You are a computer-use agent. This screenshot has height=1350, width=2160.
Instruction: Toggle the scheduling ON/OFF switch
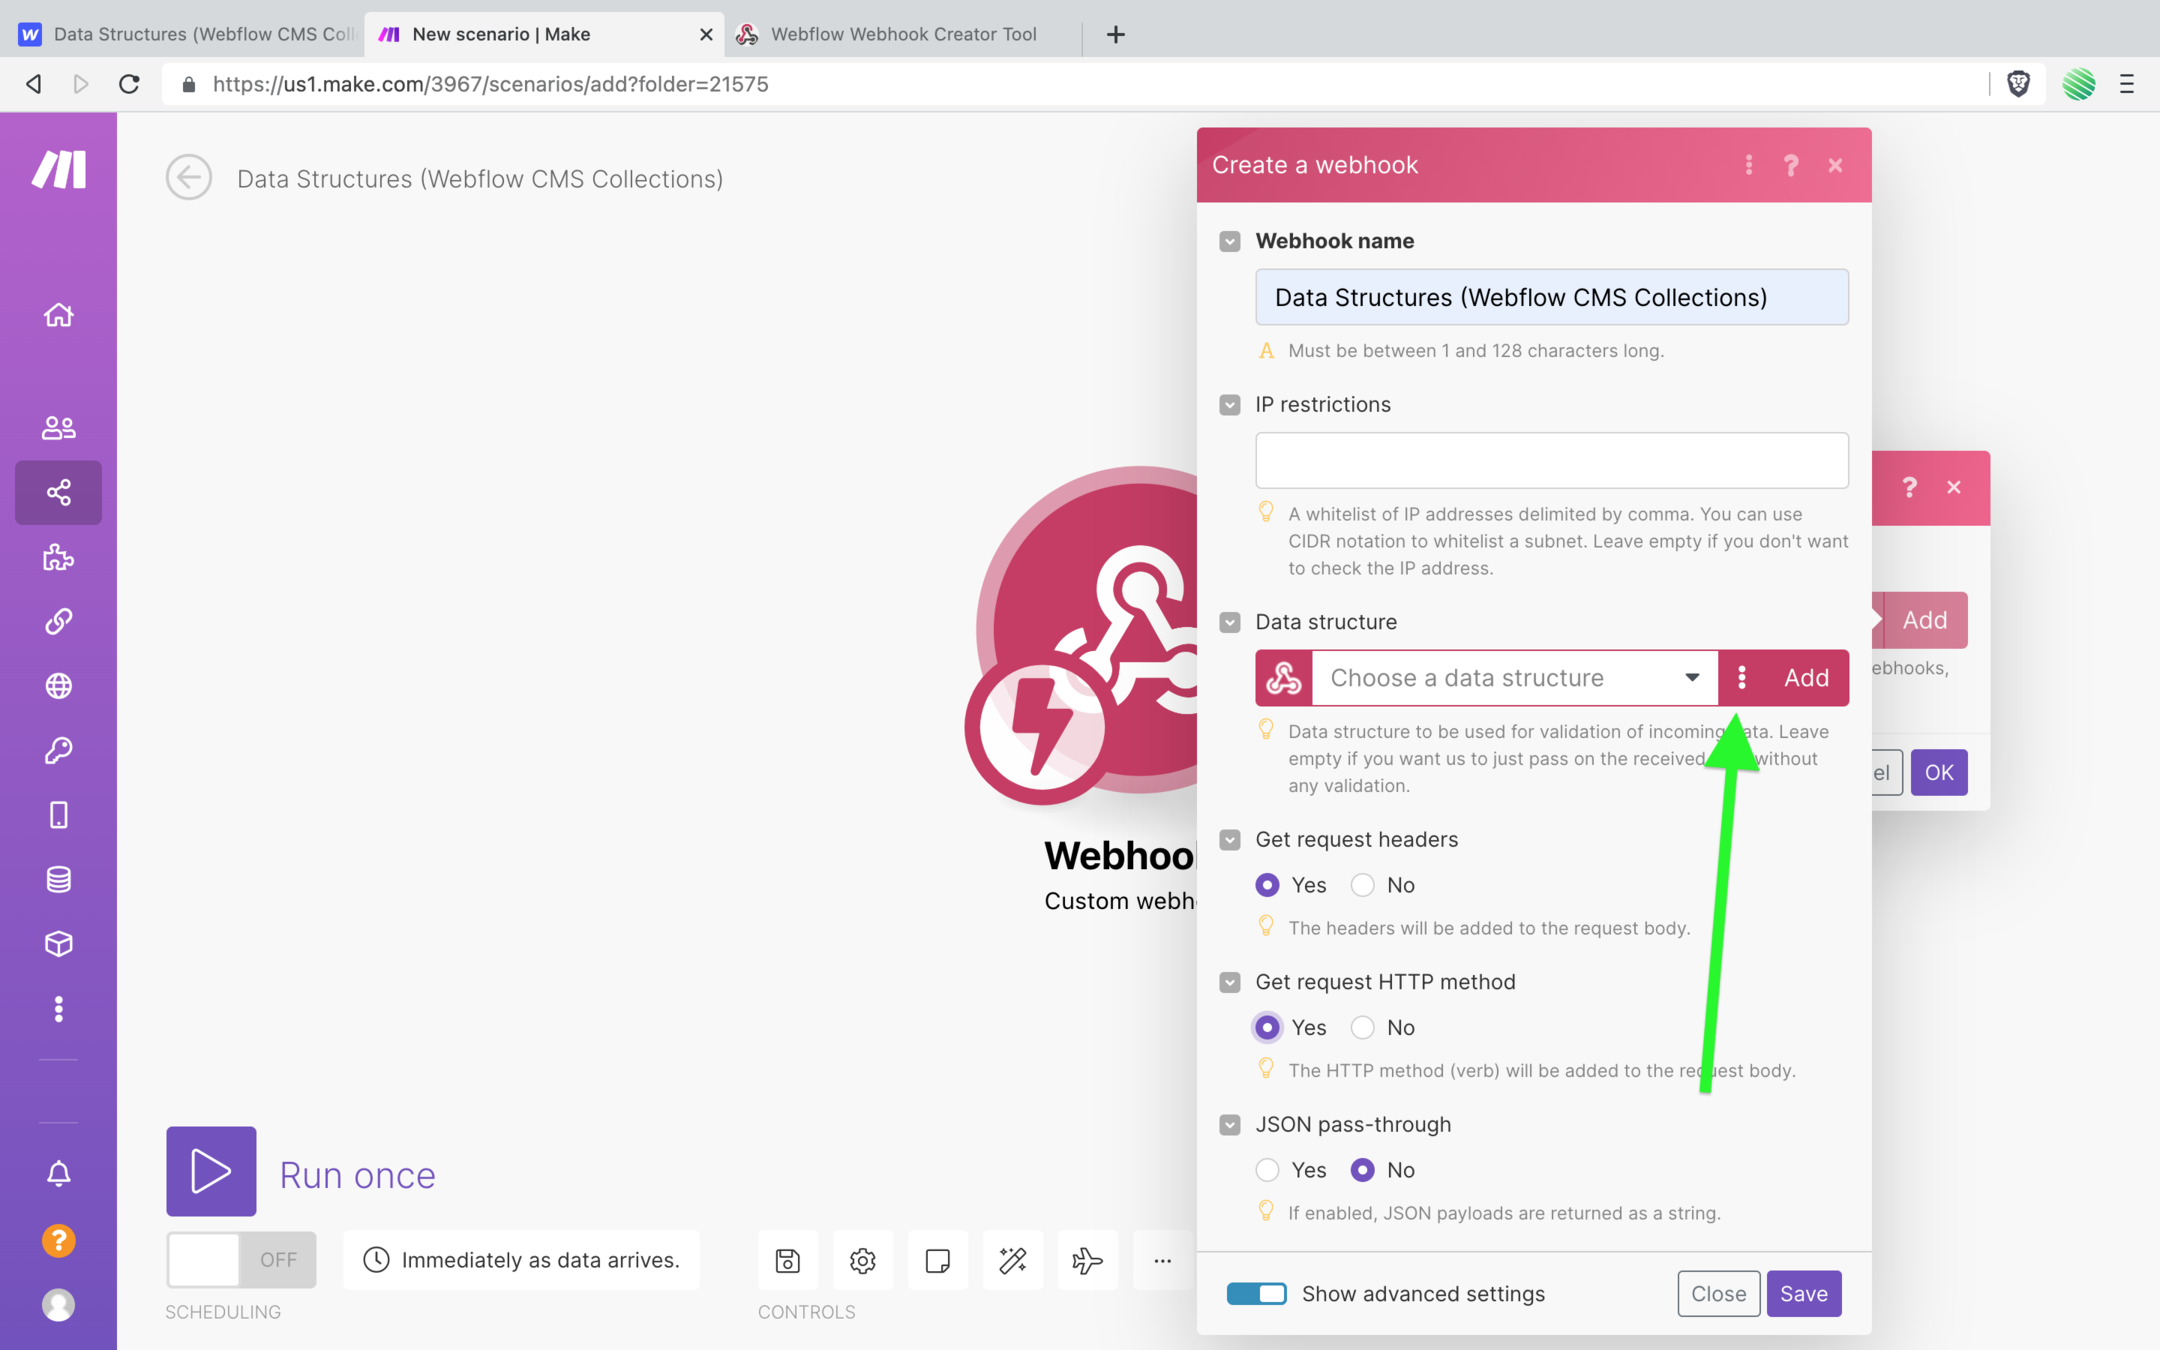coord(241,1260)
